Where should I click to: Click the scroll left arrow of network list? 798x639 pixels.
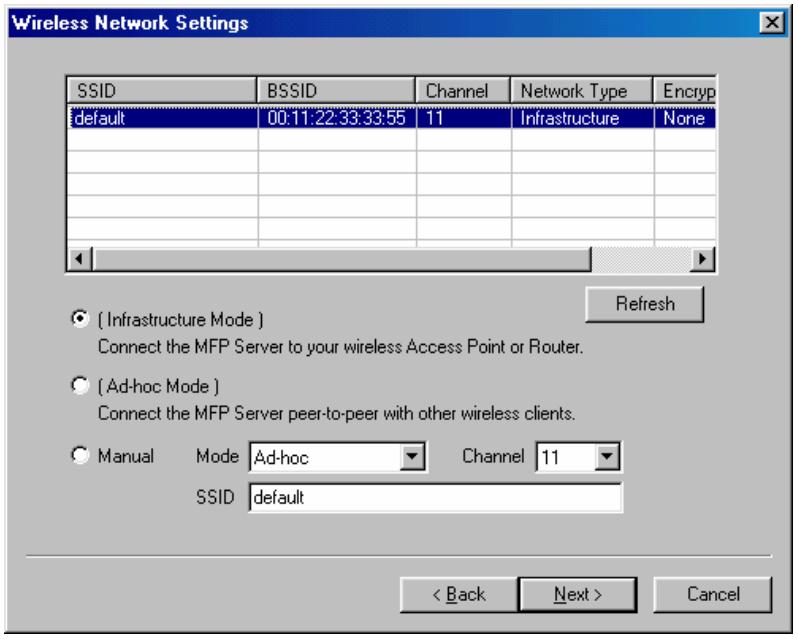[79, 259]
